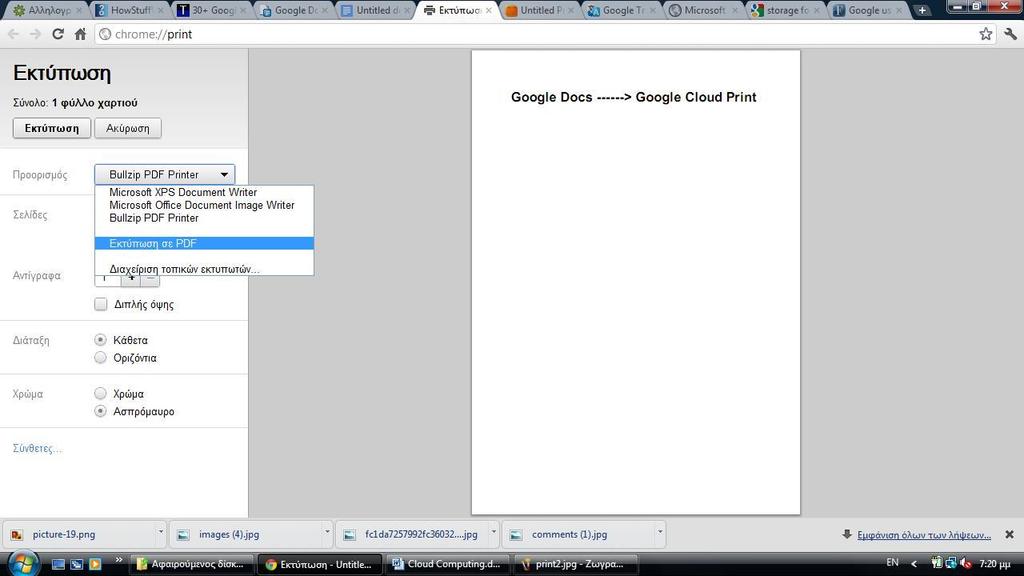Click network icon in system tray

pos(952,563)
